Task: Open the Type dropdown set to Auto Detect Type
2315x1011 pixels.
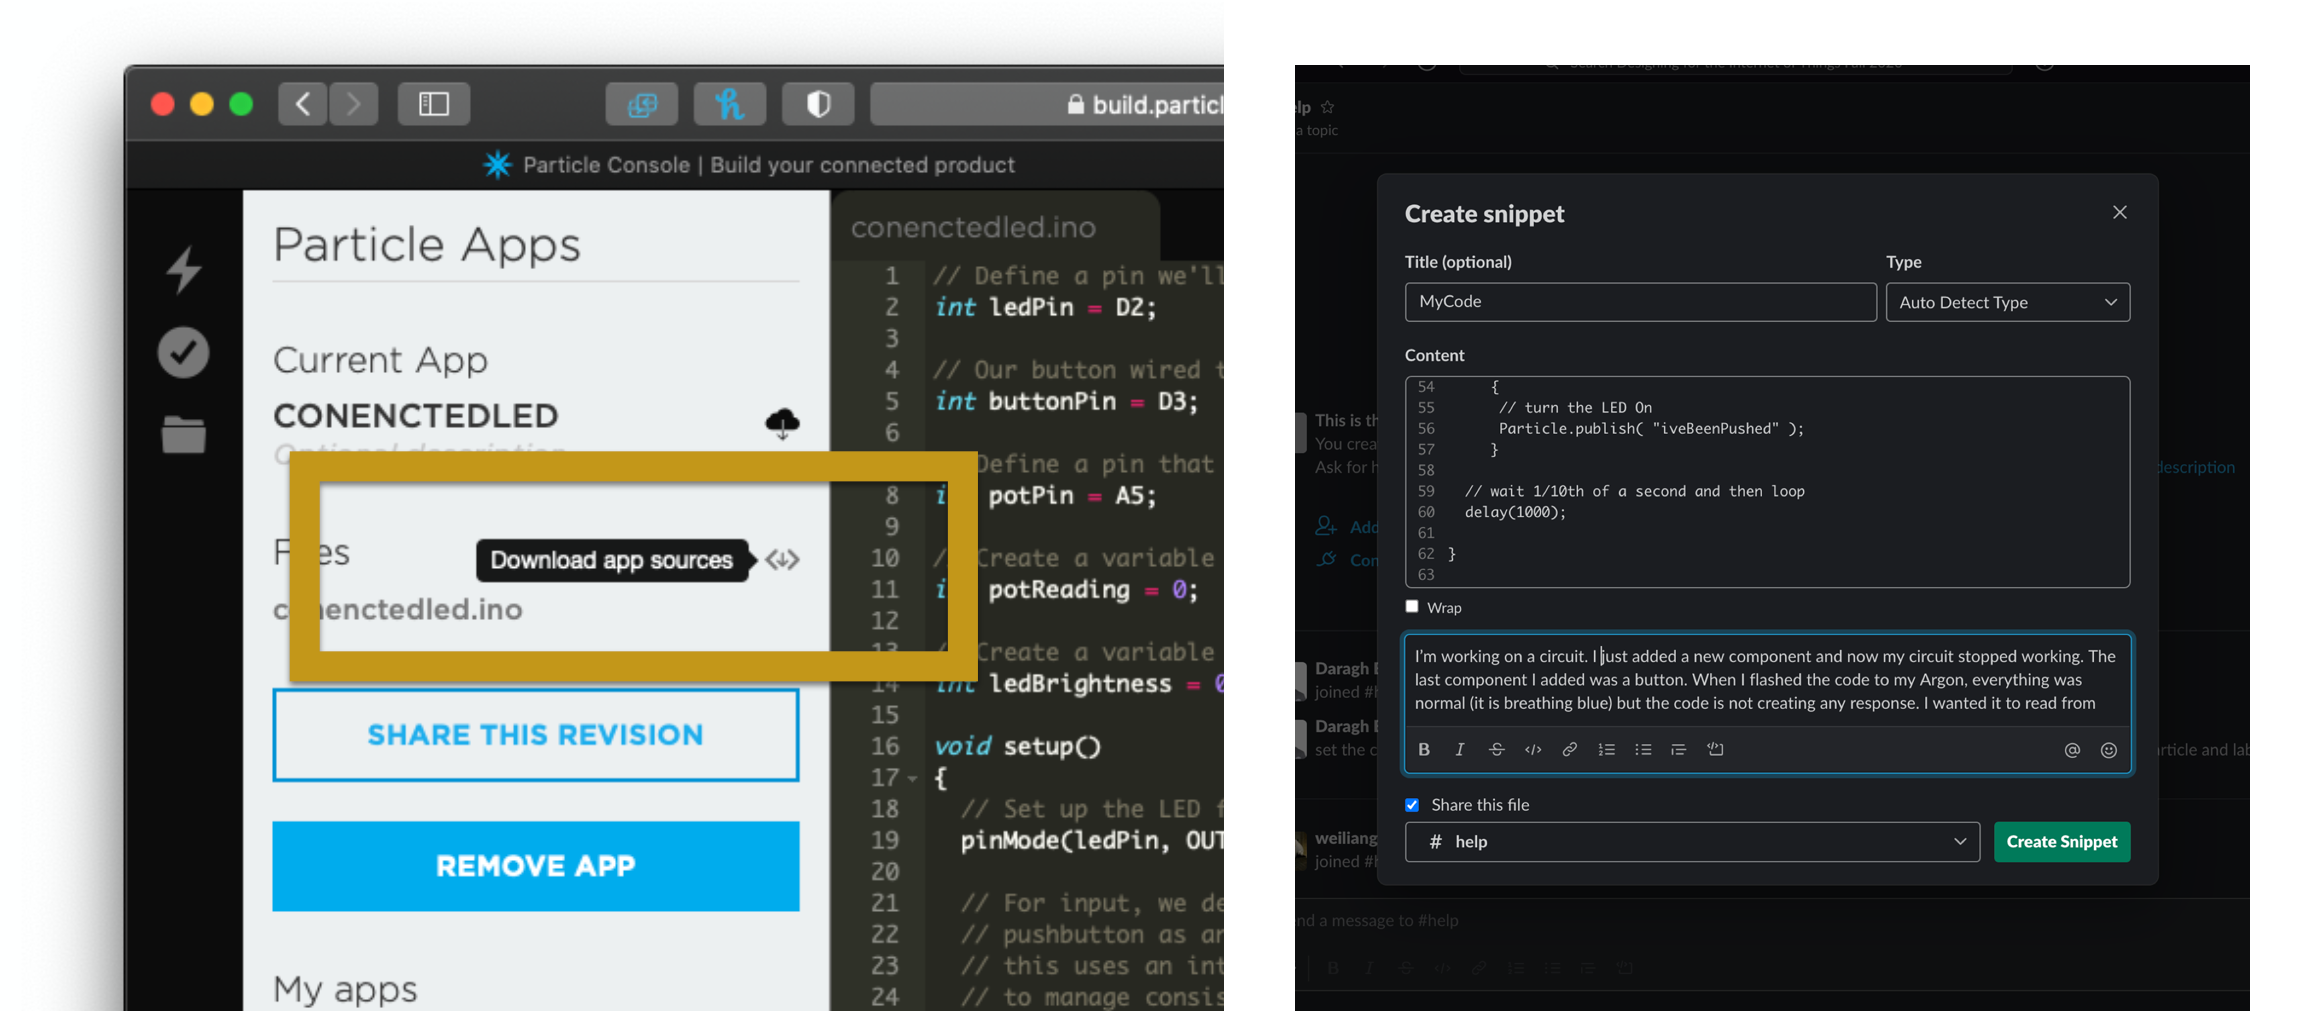Action: coord(2008,302)
